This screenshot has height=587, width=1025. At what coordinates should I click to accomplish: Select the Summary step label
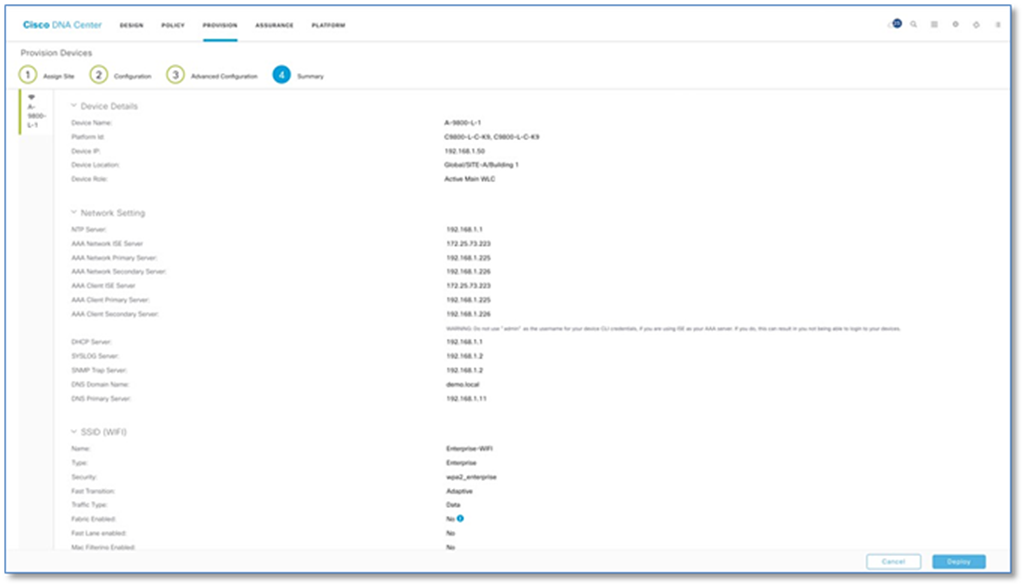(x=311, y=76)
